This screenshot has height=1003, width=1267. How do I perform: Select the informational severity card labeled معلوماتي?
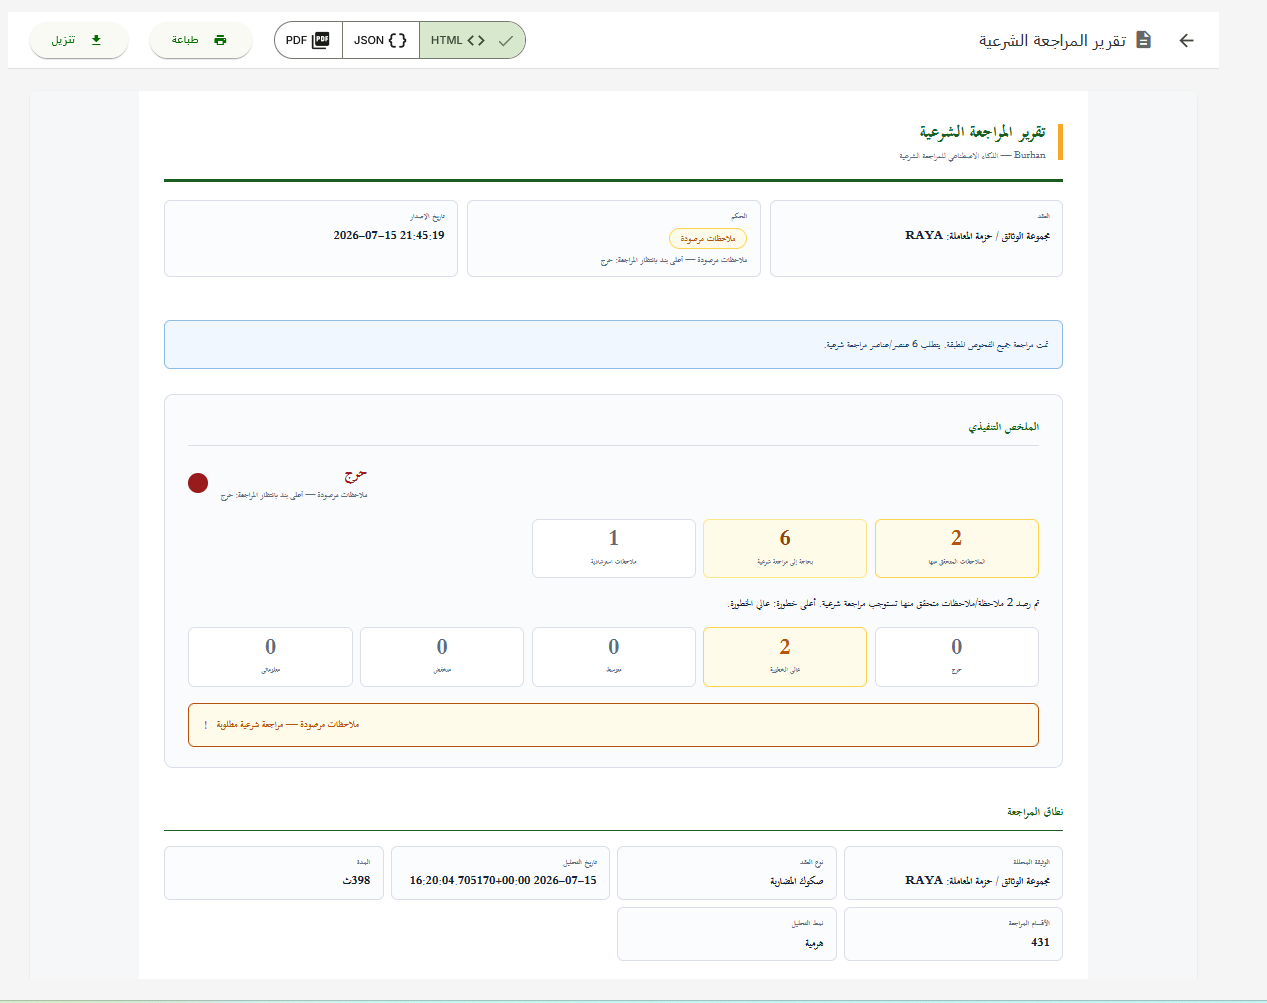pyautogui.click(x=270, y=657)
